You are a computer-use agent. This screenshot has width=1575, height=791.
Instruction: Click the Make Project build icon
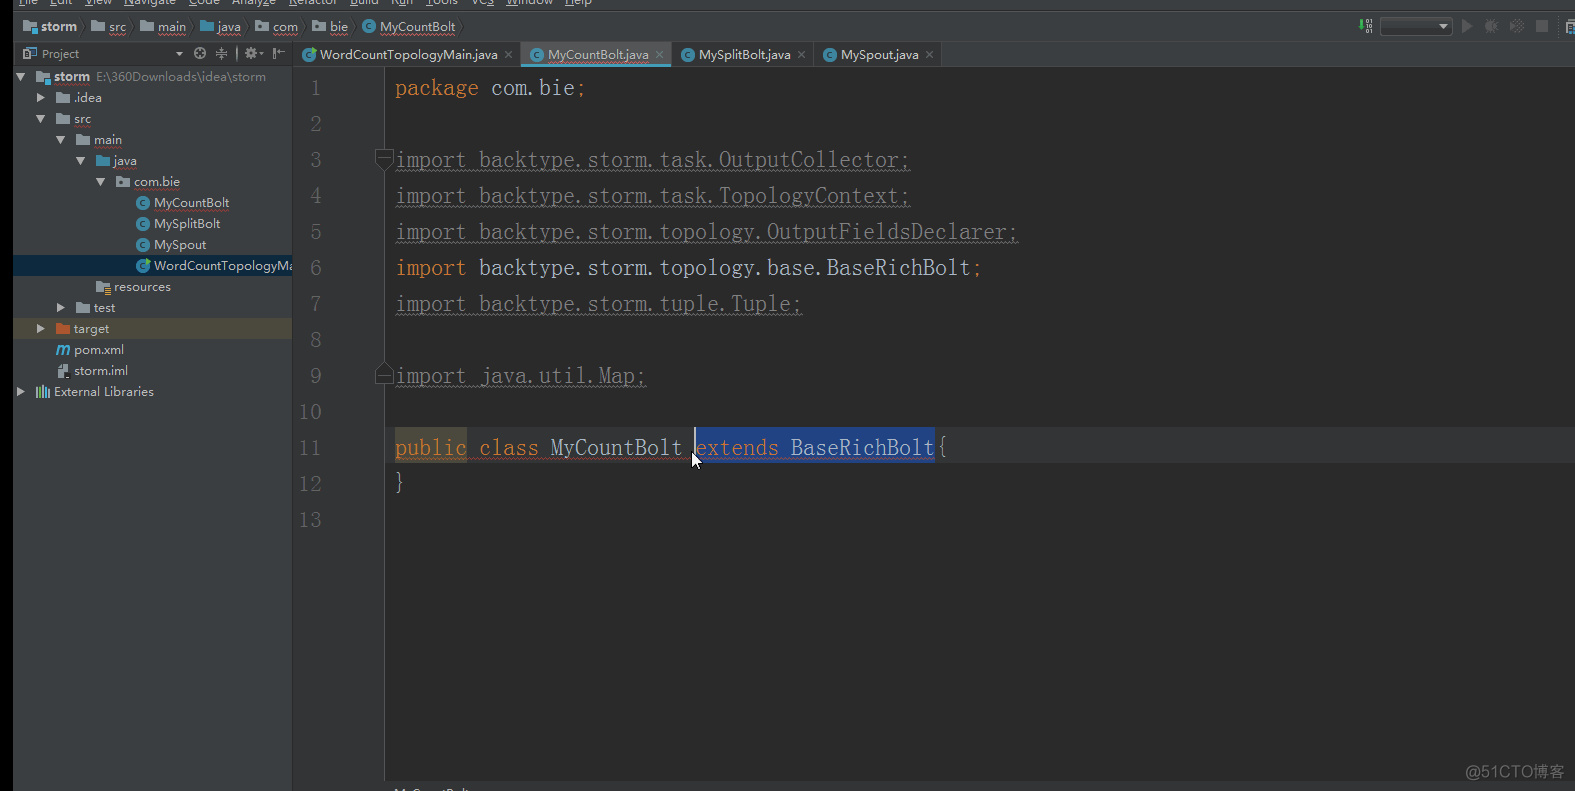click(1365, 26)
